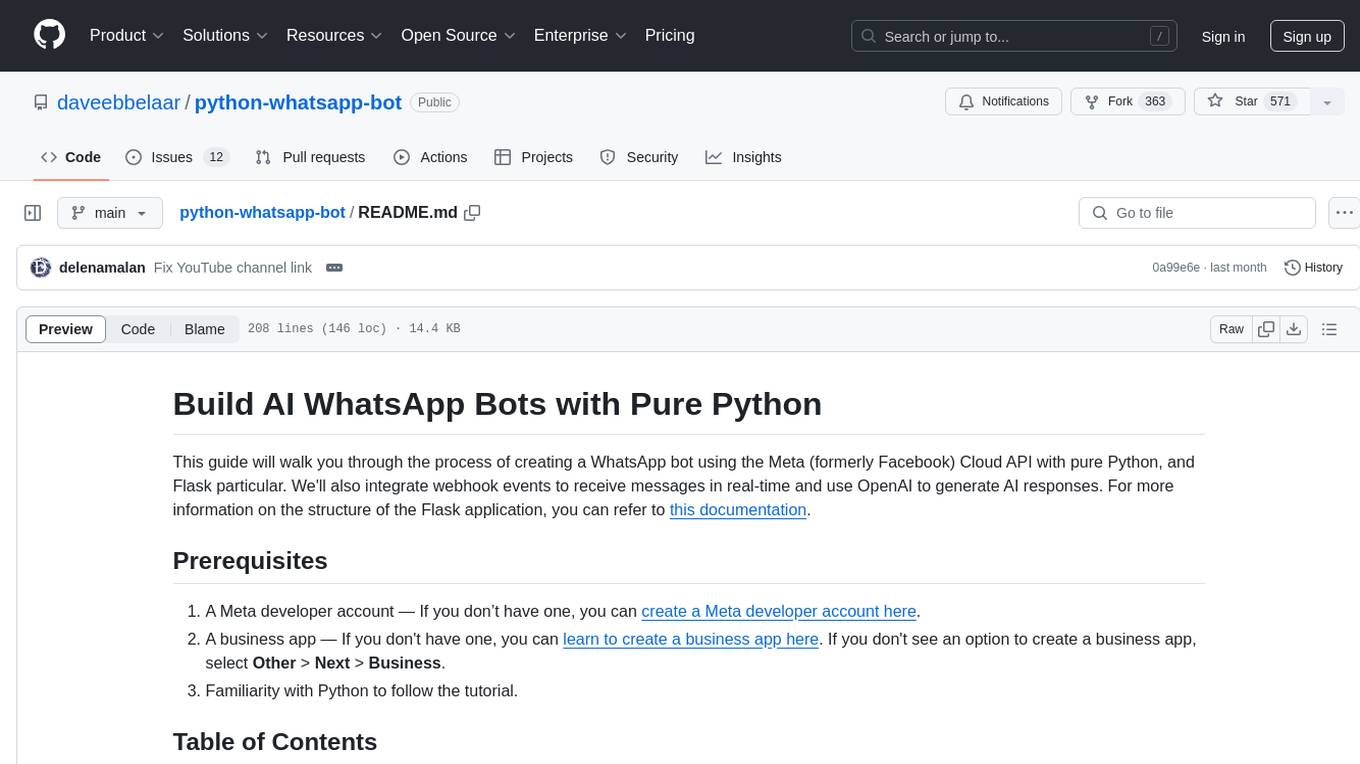The image size is (1360, 764).
Task: Click the Fork count 363
Action: [x=1155, y=101]
